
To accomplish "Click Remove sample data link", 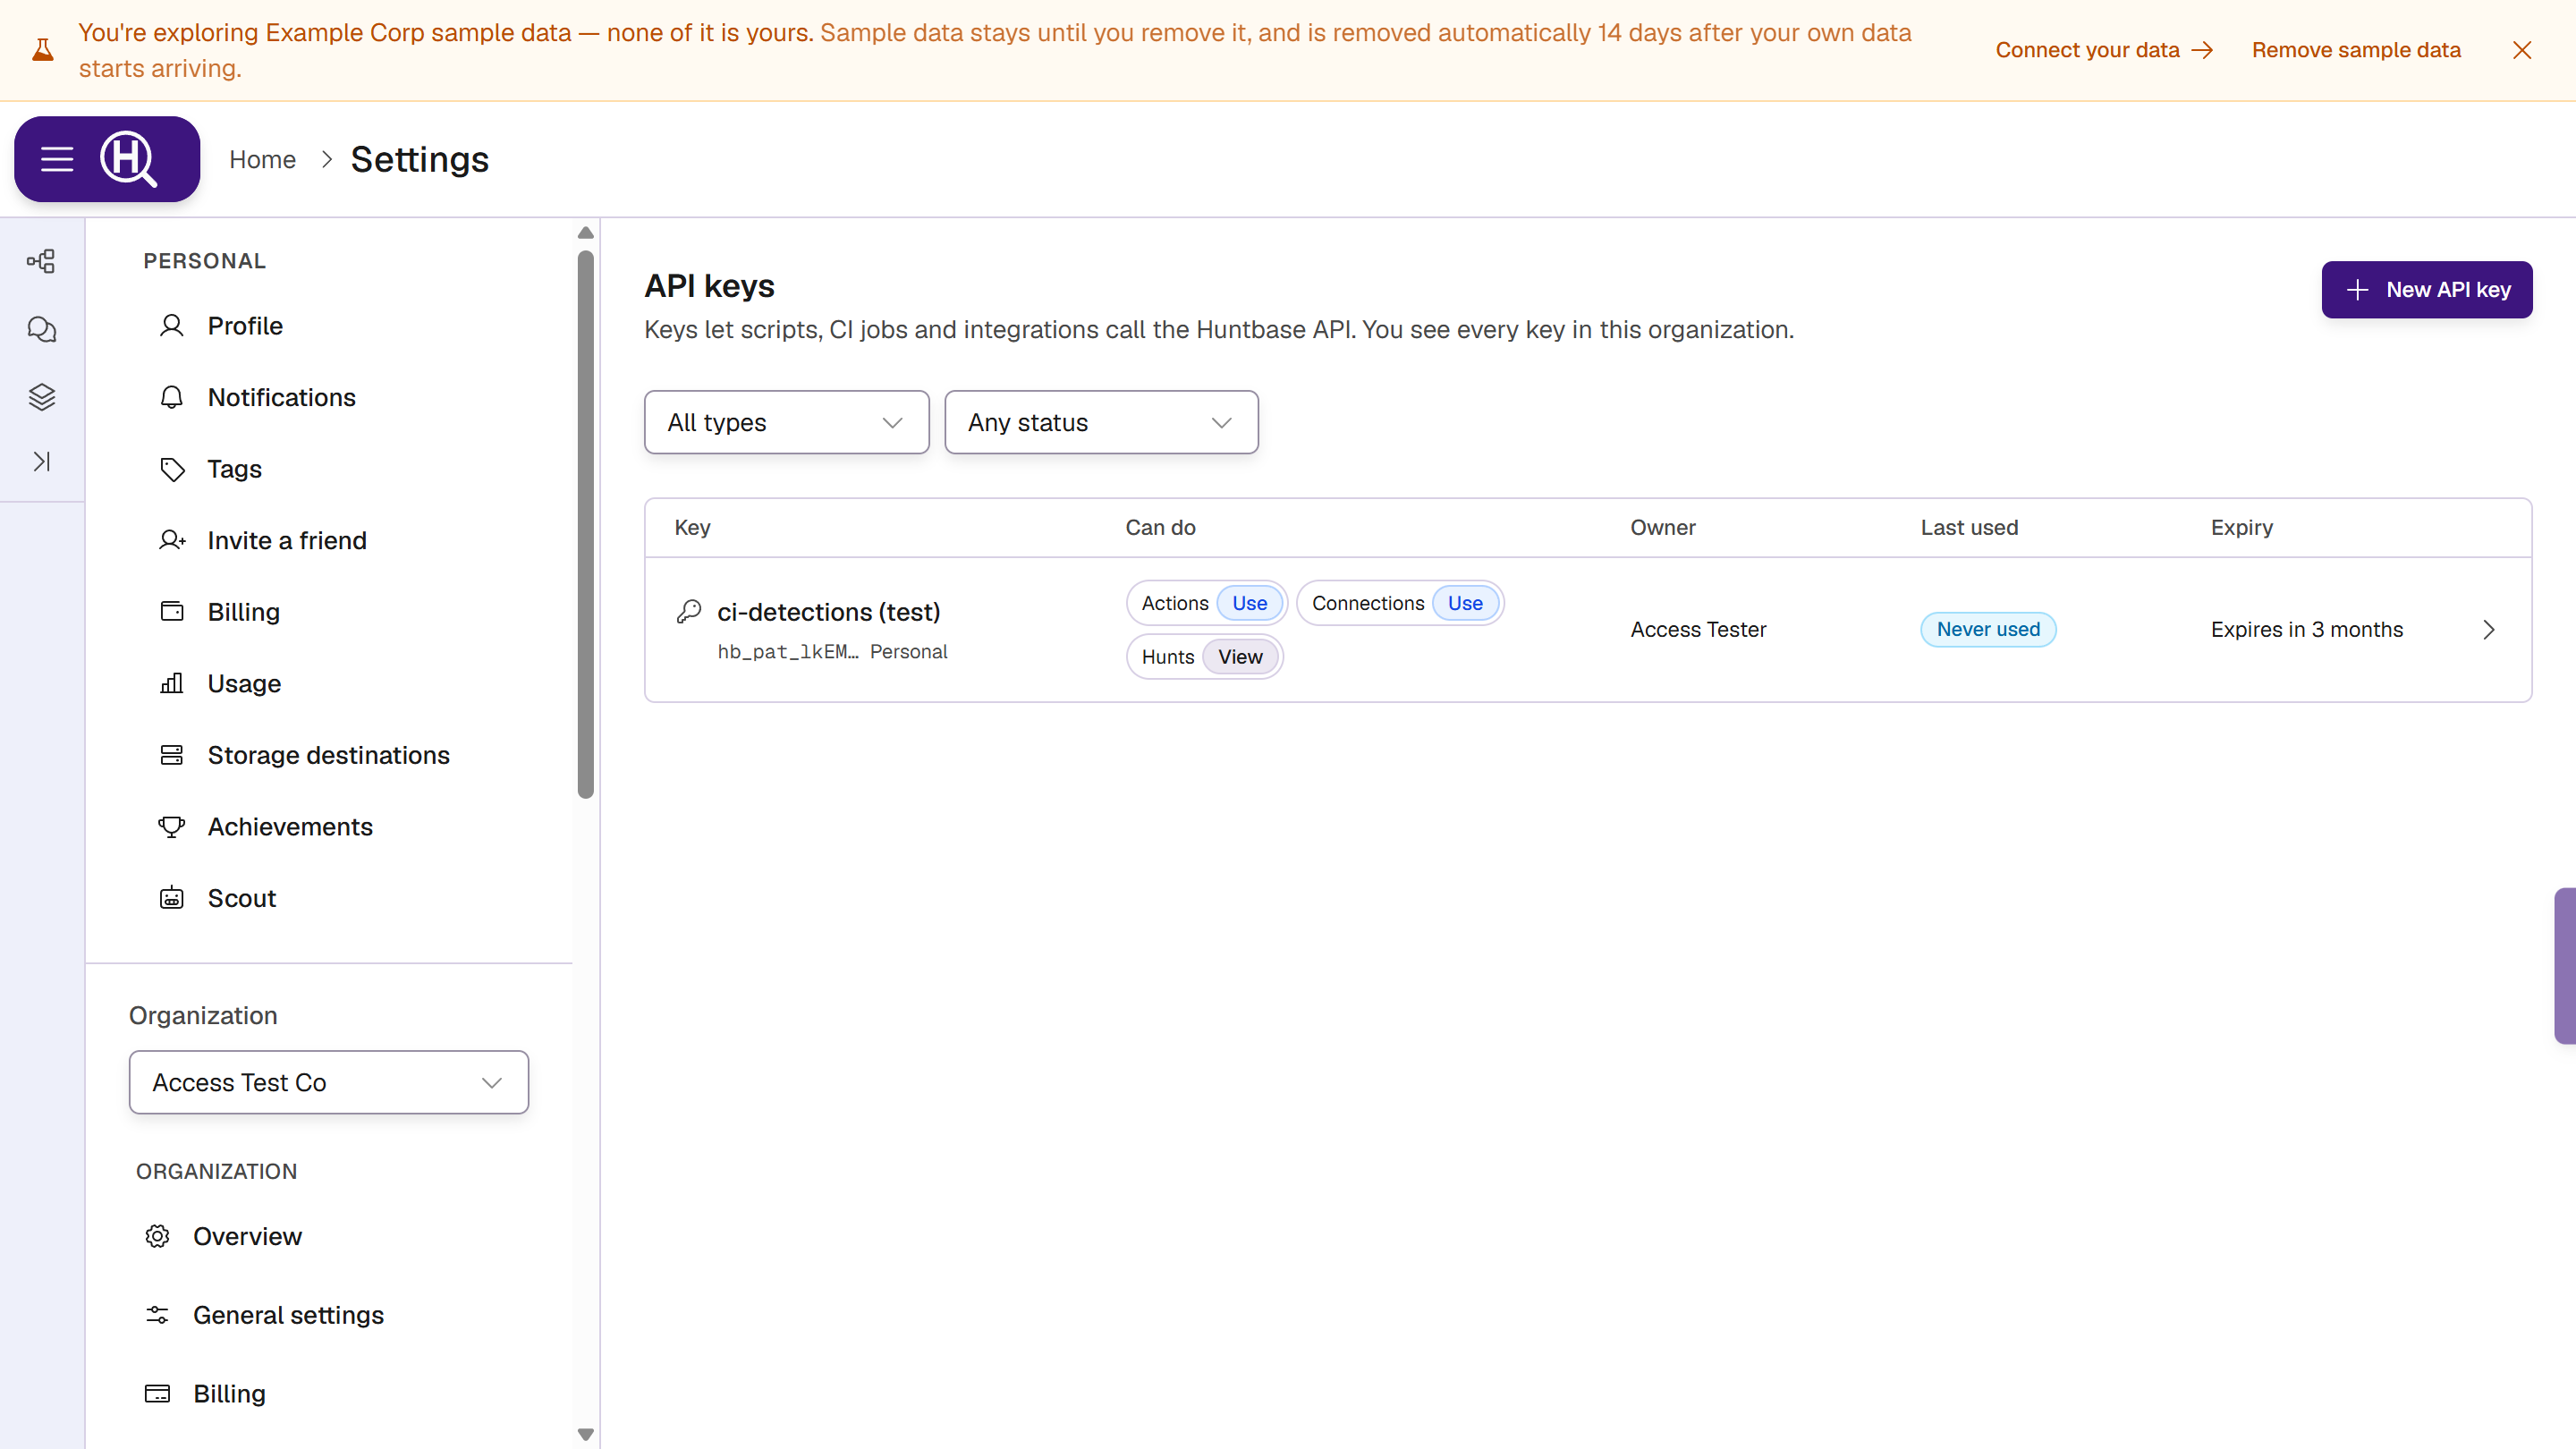I will [x=2356, y=50].
